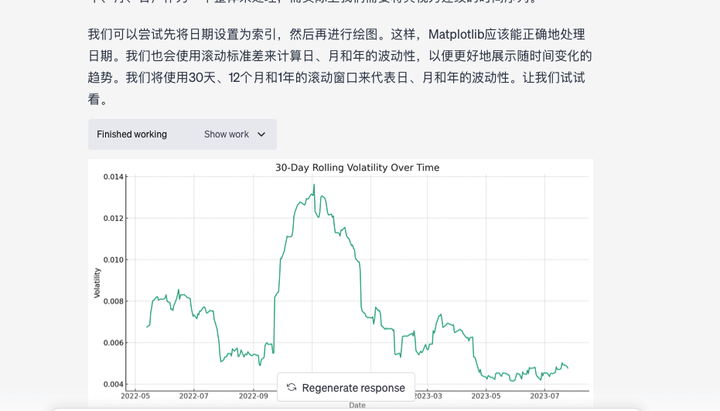This screenshot has height=411, width=720.
Task: Click the '2022-09' date axis label
Action: pos(253,396)
